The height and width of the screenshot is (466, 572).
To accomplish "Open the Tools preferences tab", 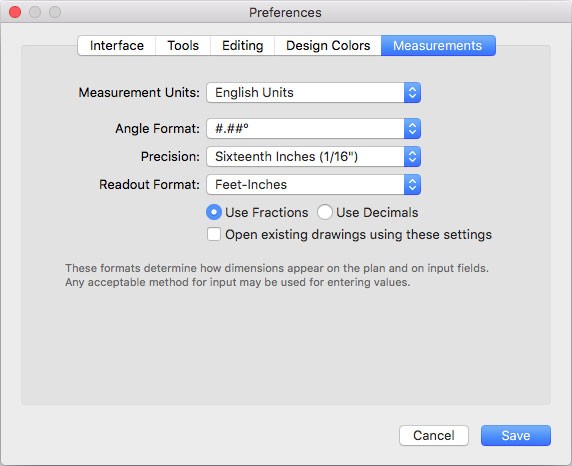I will click(183, 46).
